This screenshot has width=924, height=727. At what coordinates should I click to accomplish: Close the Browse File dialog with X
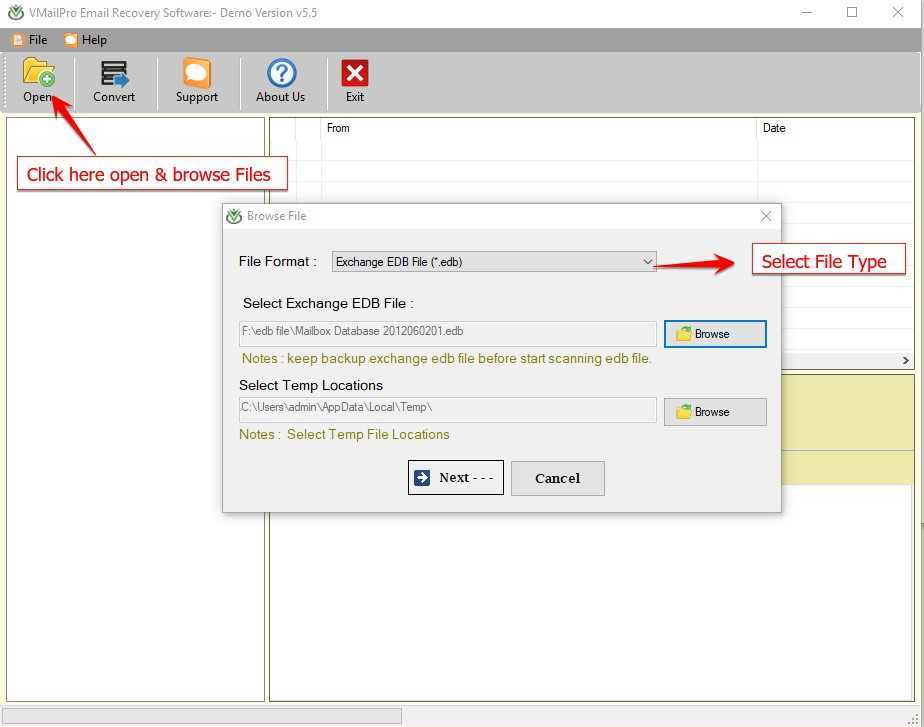pos(766,216)
